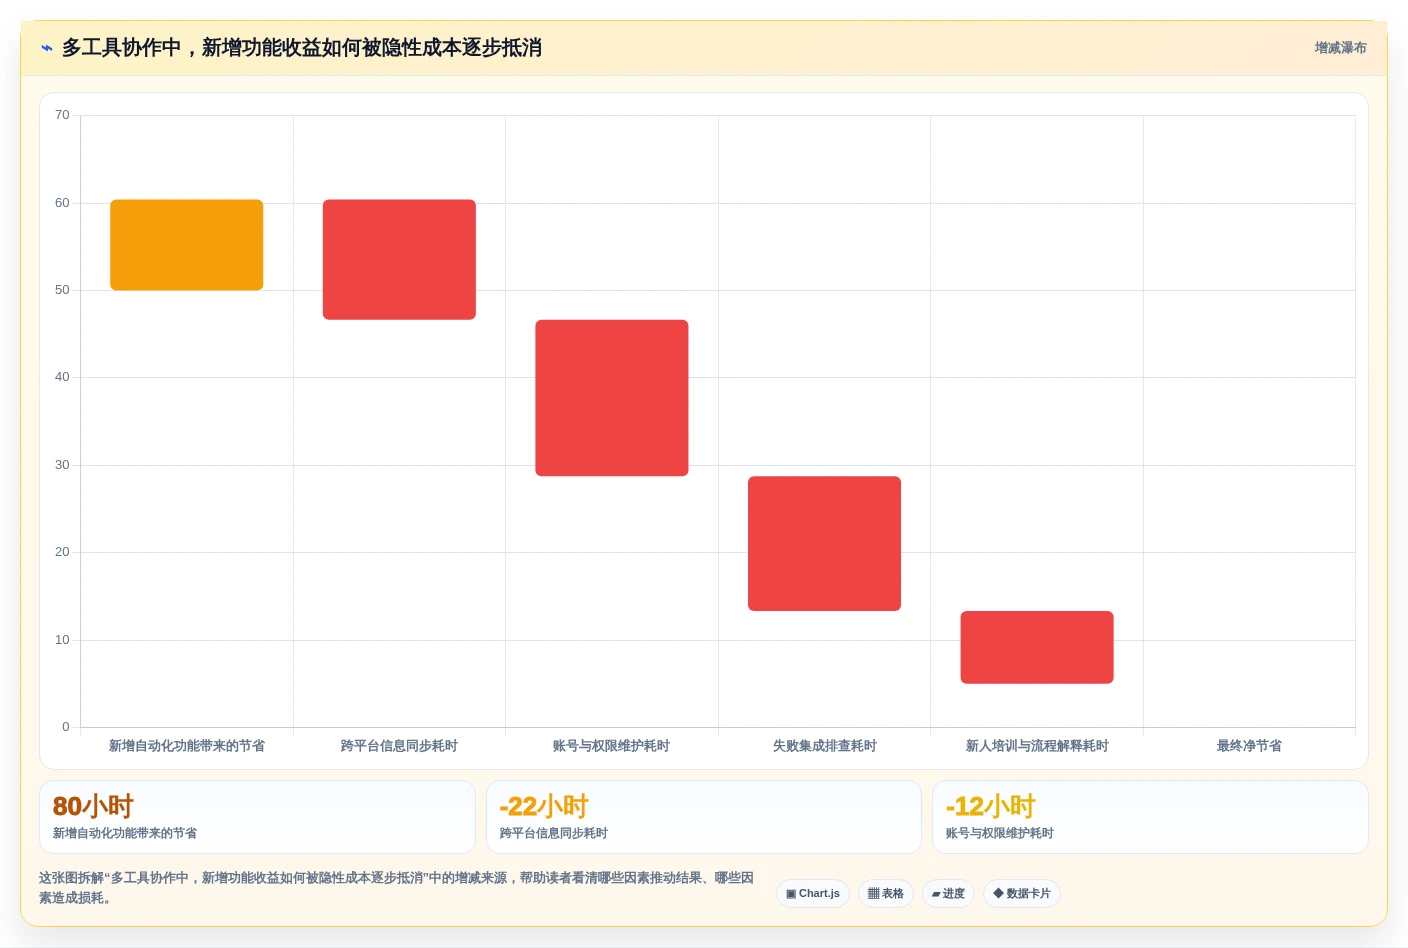The image size is (1408, 948).
Task: Click the card caption 新增自动化功能带来的节省 under 80小时
Action: 125,833
